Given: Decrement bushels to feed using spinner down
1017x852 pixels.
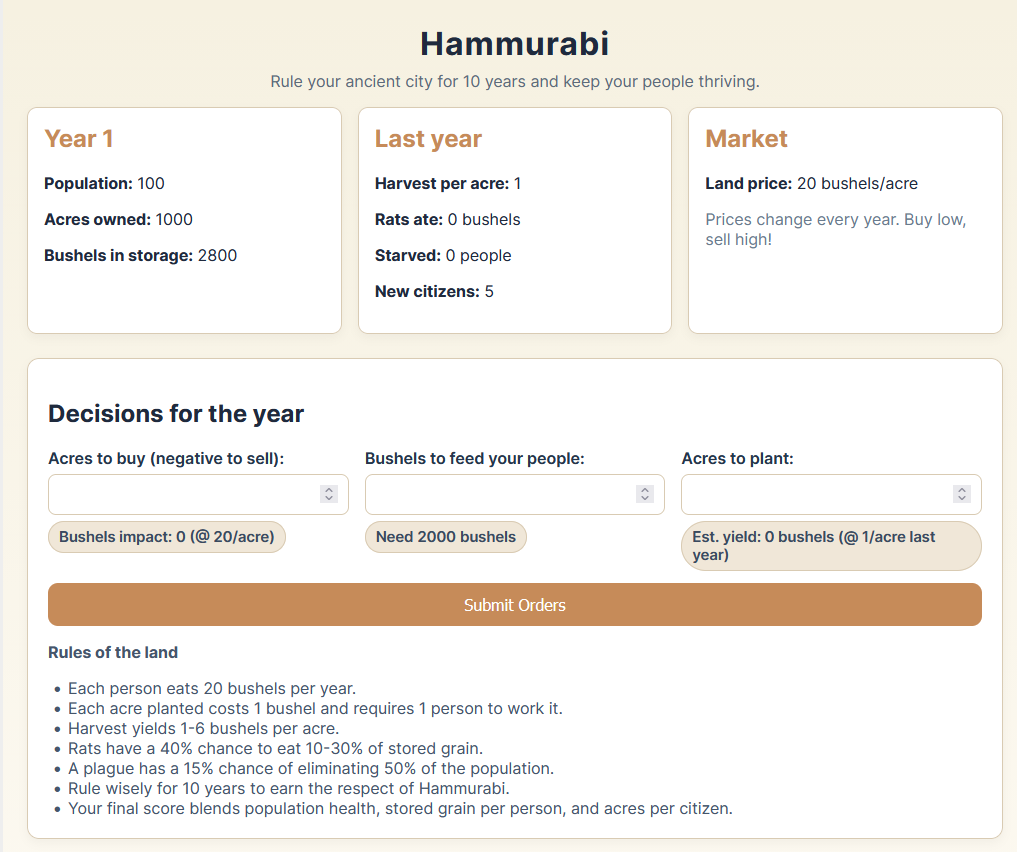Looking at the screenshot, I should (x=645, y=498).
